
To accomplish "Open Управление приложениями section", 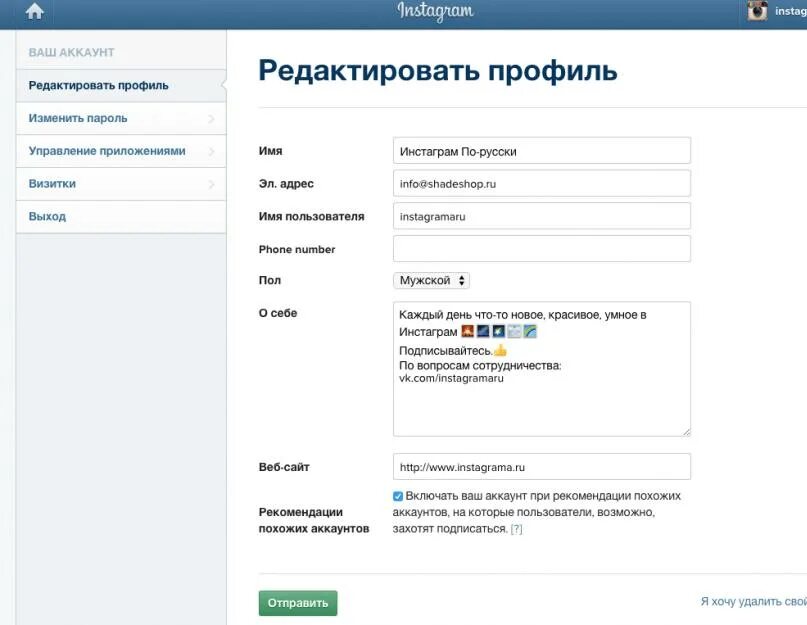I will 121,151.
